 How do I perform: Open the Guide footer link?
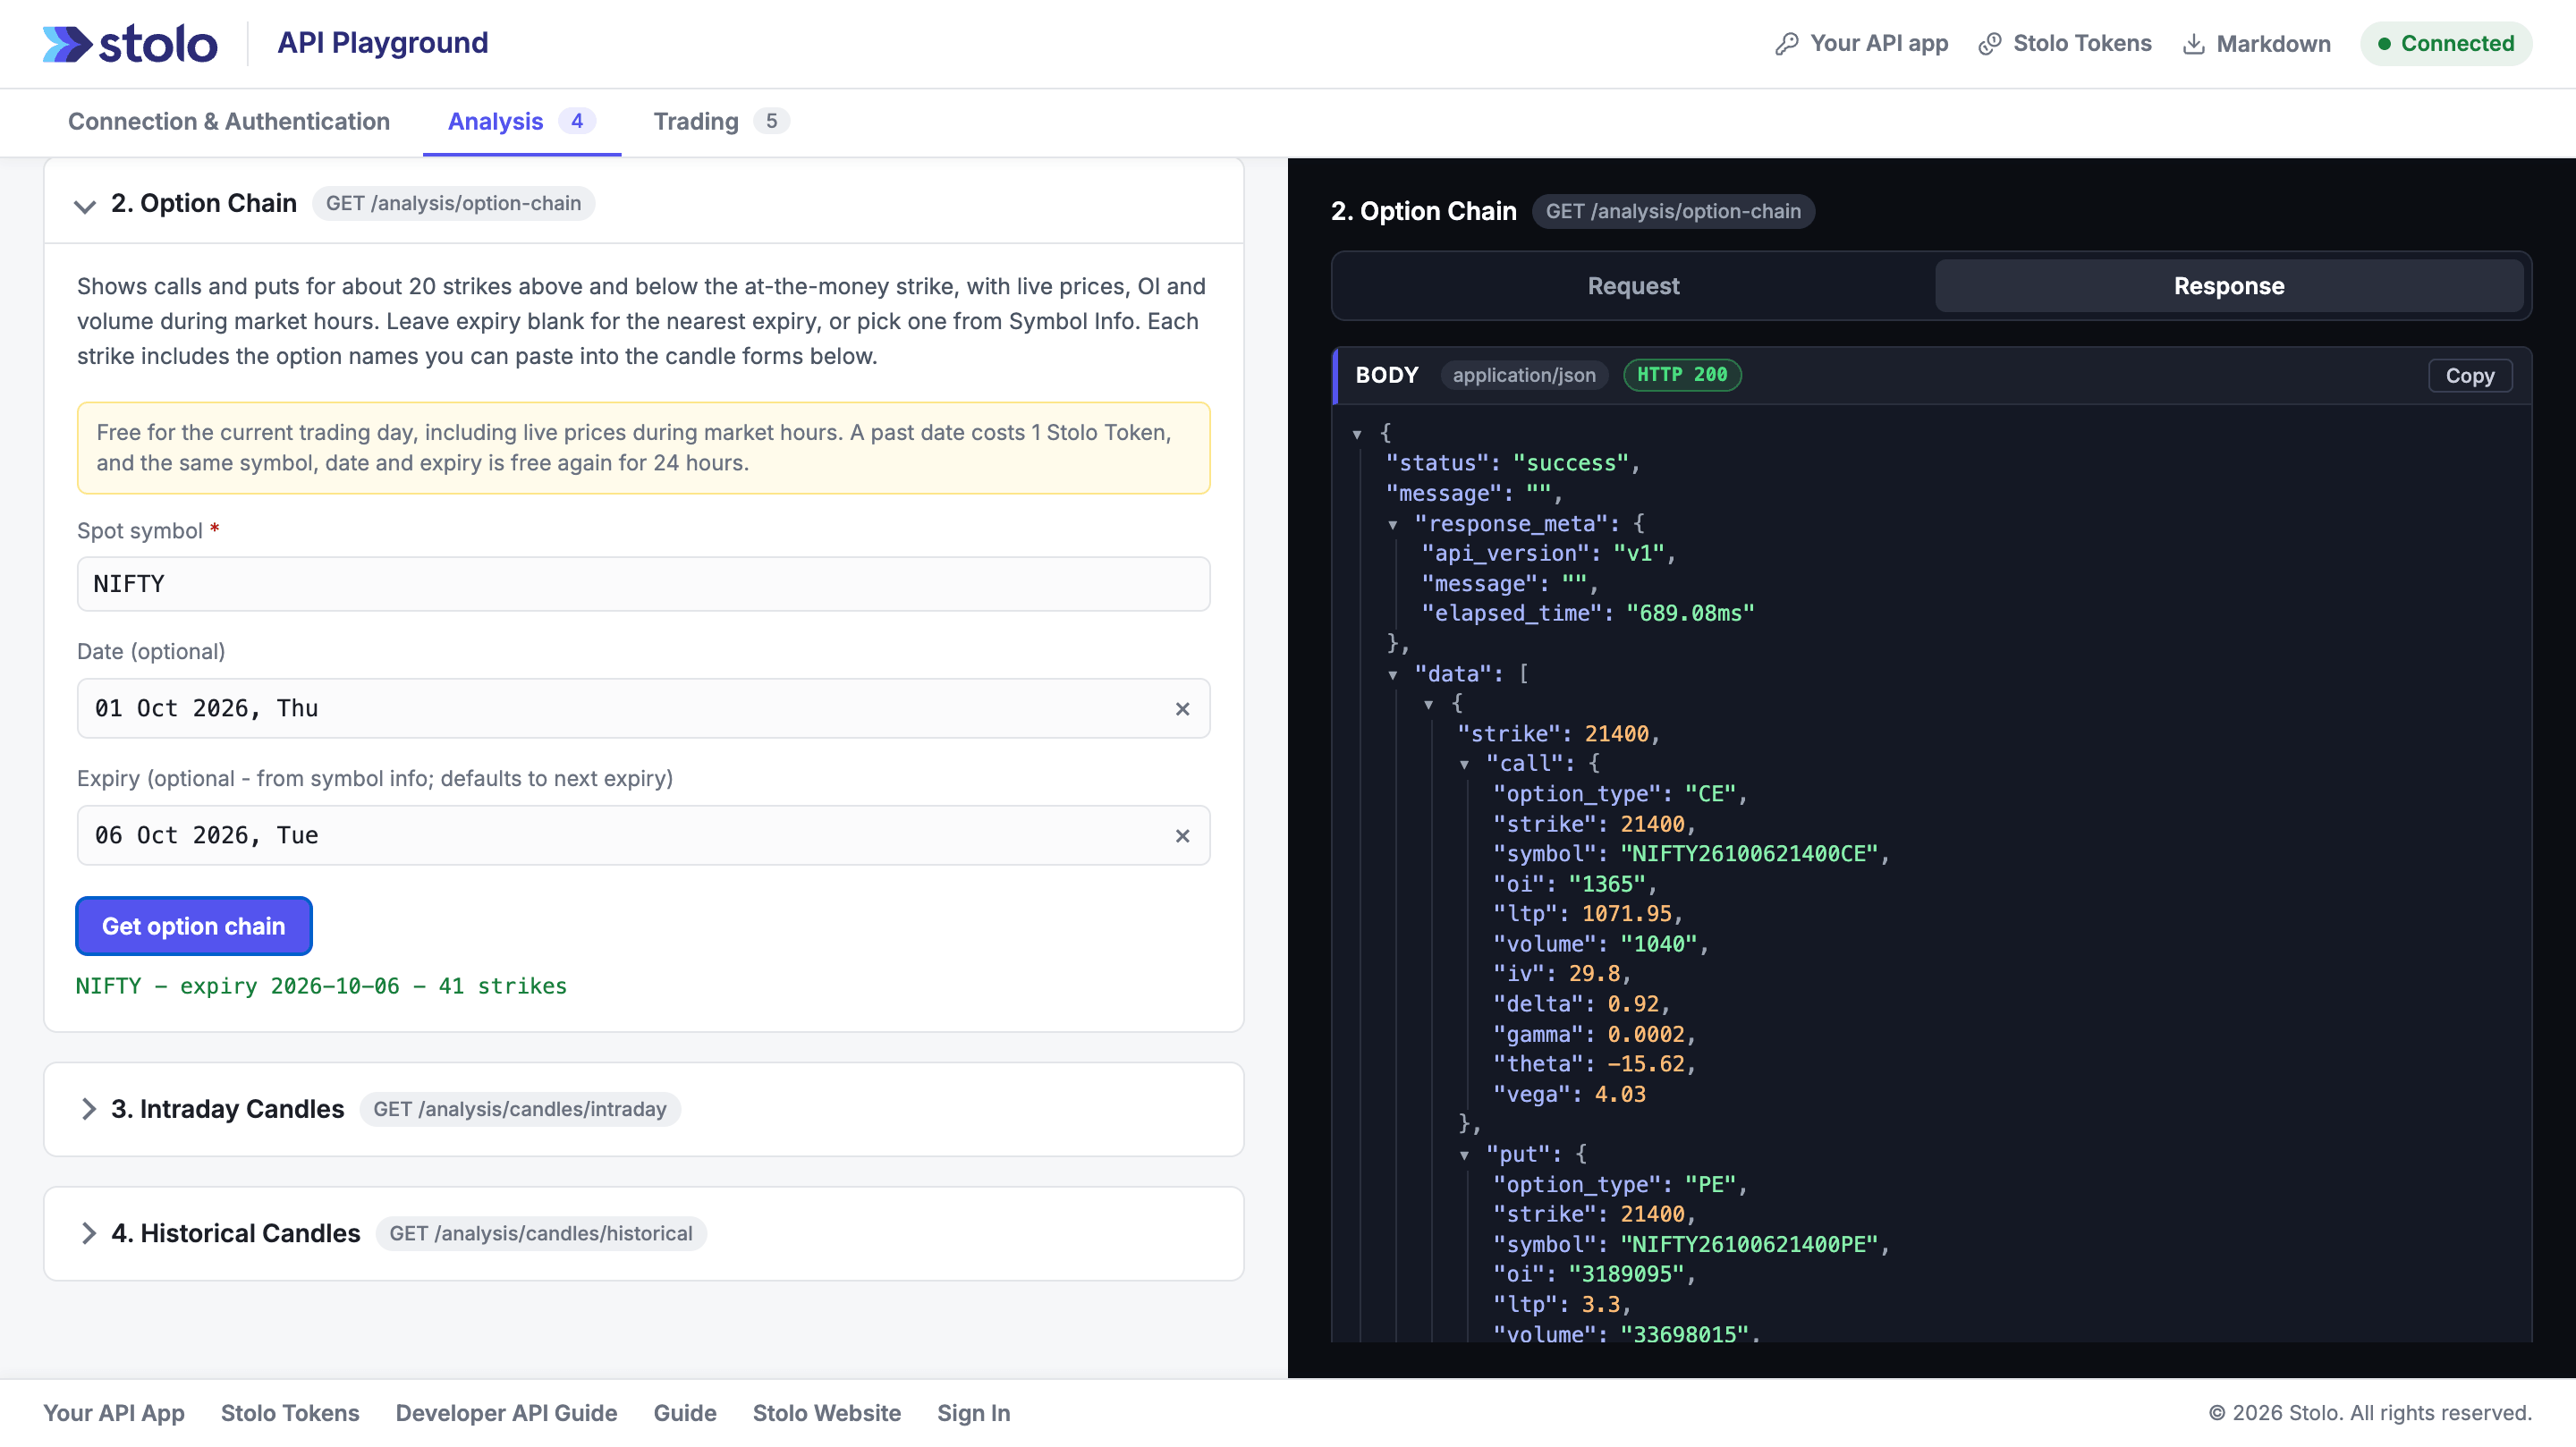pyautogui.click(x=685, y=1413)
